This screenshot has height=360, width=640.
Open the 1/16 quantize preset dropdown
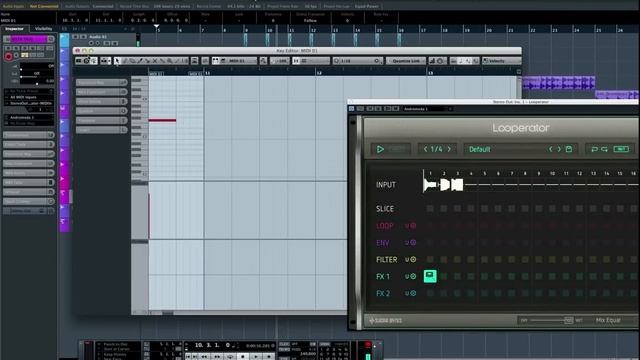tap(357, 61)
